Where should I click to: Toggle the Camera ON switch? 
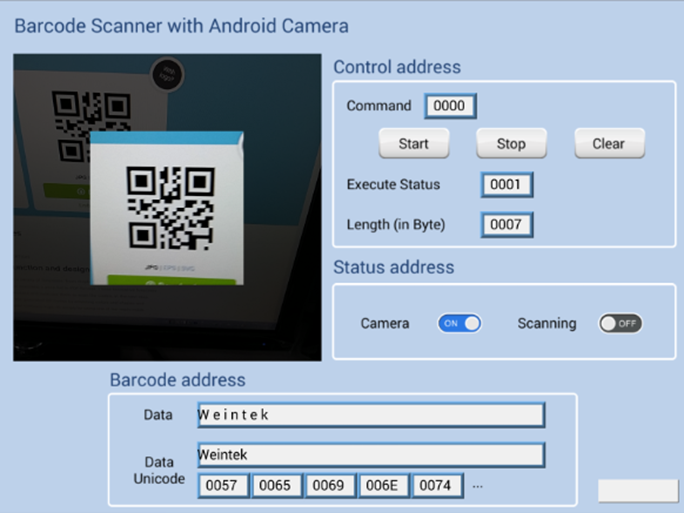459,323
